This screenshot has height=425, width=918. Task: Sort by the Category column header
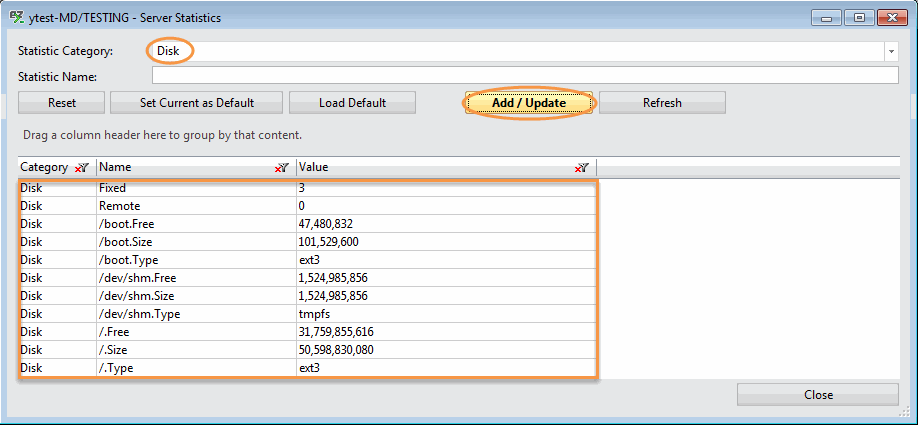tap(44, 168)
